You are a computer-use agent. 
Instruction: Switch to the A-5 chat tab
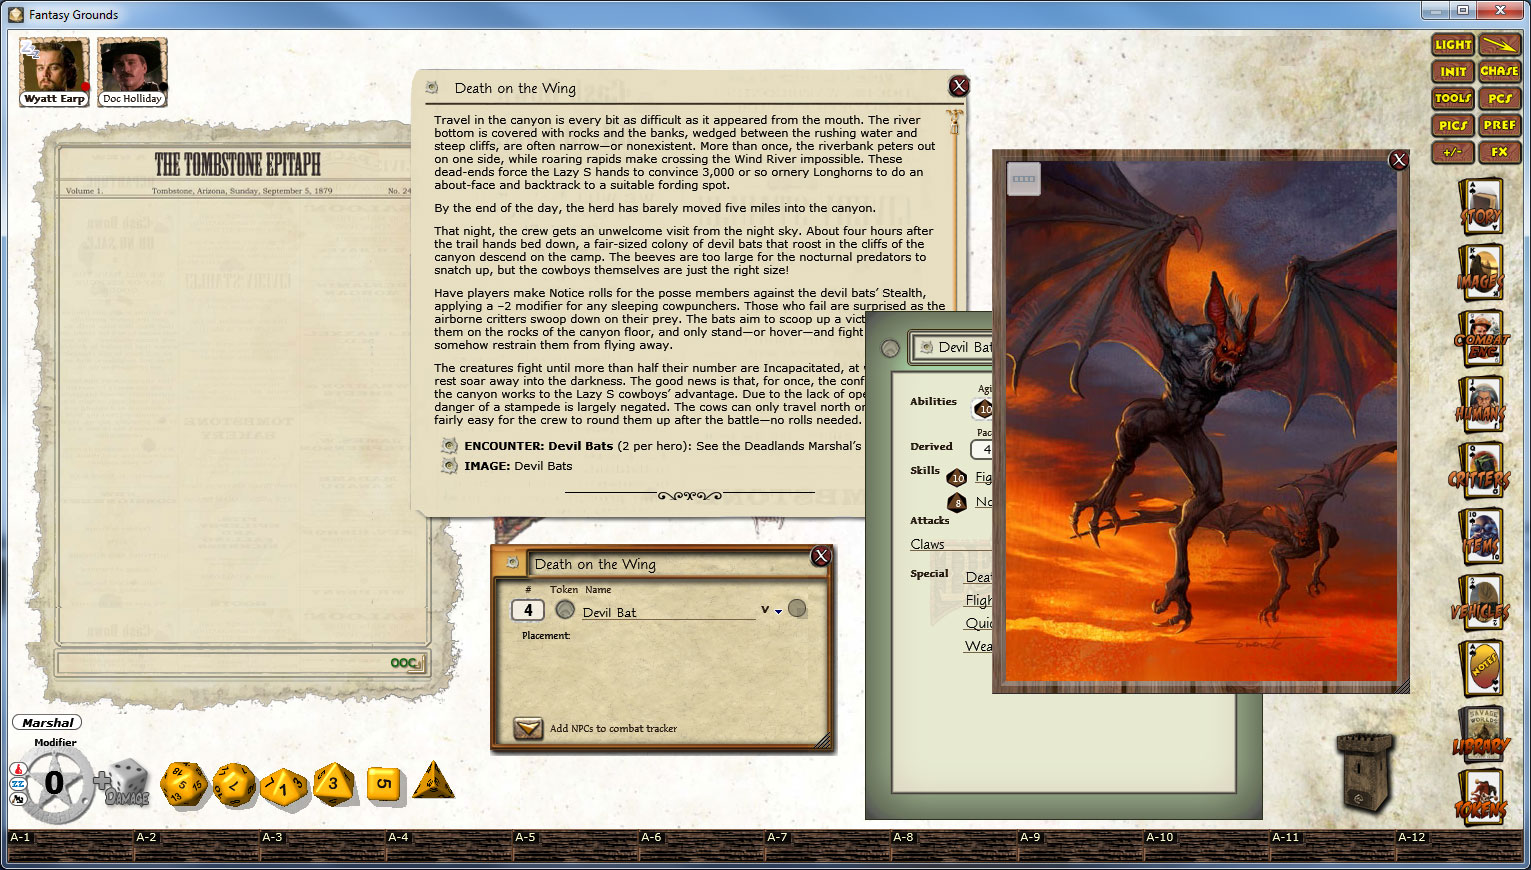point(524,836)
